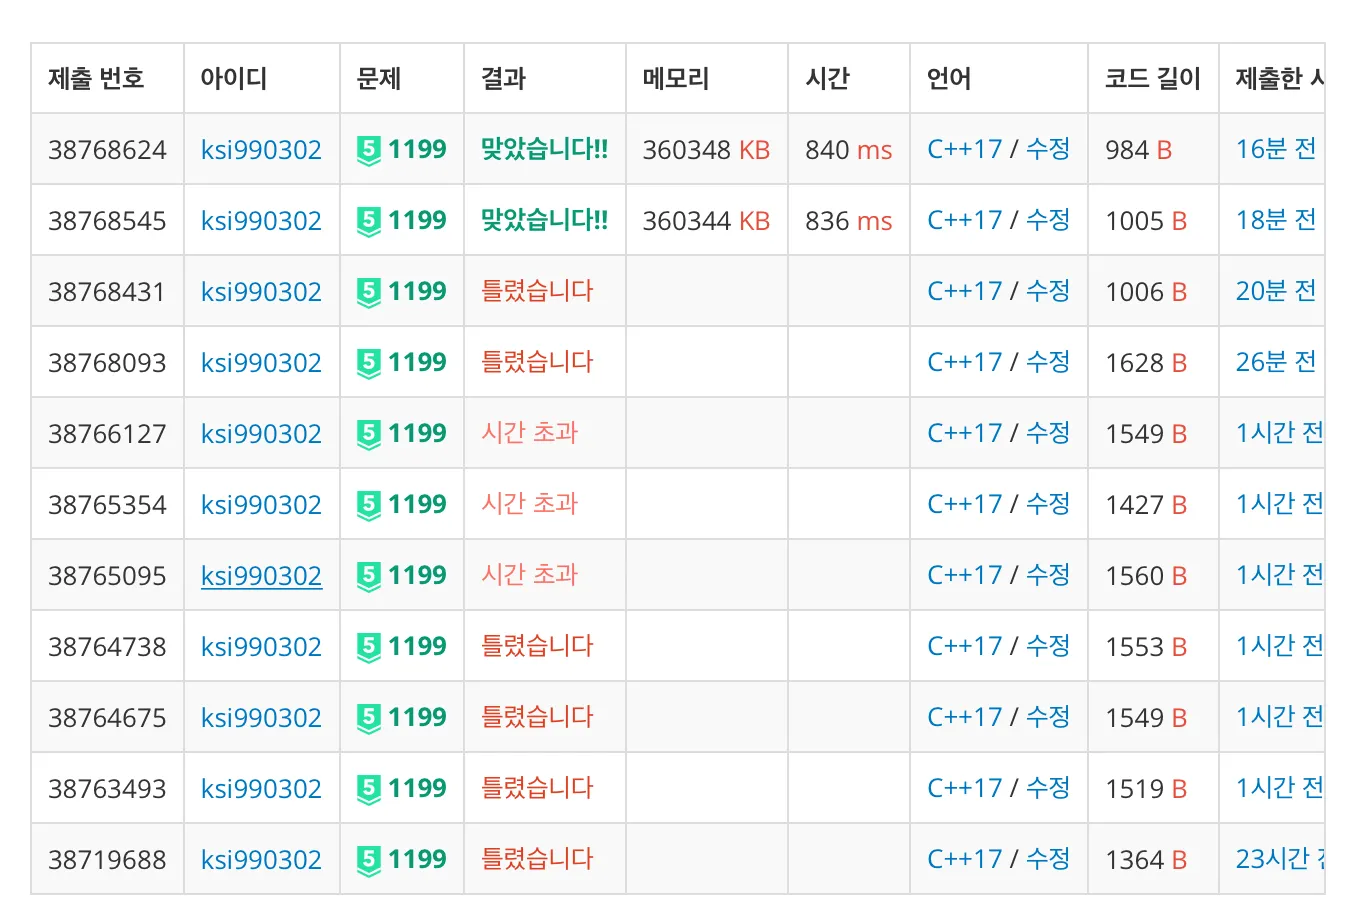Click Gold 5 tier icon in row 38765354

[369, 505]
